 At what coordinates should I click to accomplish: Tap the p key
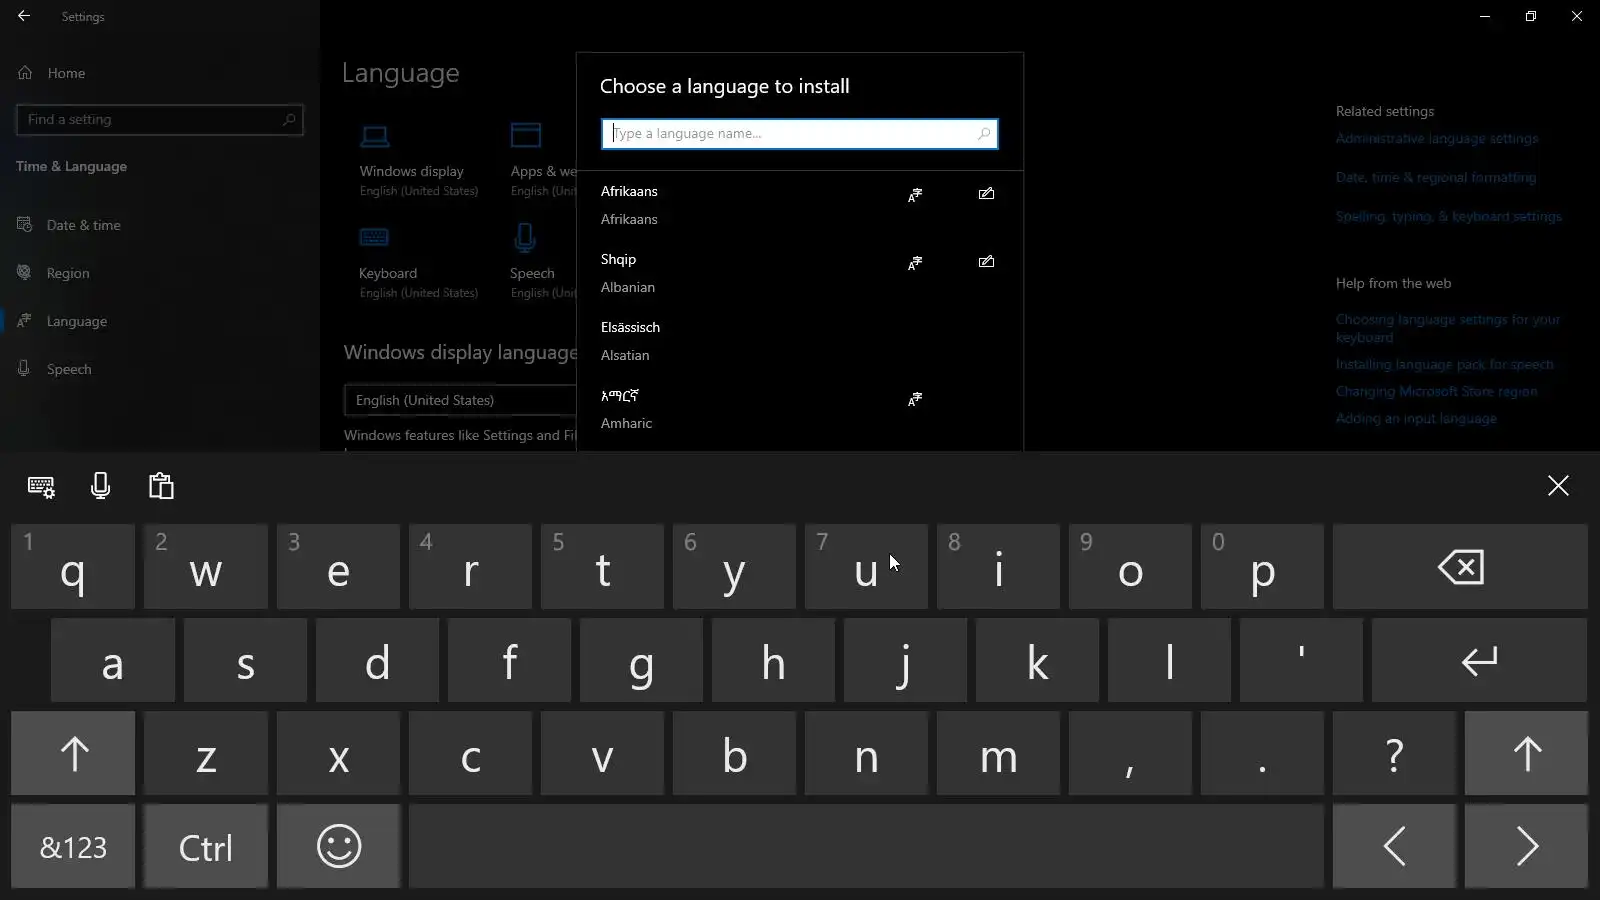(1262, 567)
